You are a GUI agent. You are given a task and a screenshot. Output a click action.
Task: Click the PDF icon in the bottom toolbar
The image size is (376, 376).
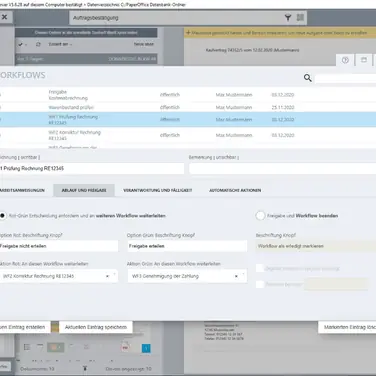pyautogui.click(x=125, y=347)
